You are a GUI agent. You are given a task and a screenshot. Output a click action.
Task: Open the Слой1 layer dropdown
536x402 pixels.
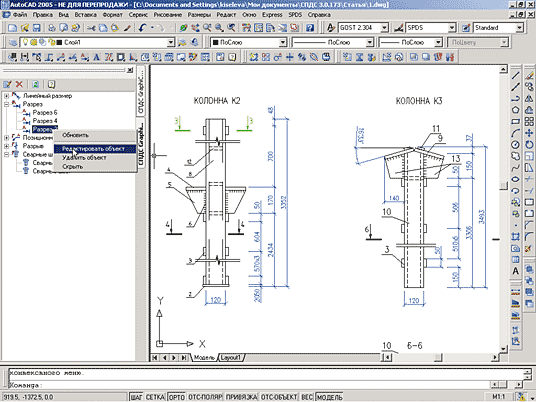[x=97, y=42]
